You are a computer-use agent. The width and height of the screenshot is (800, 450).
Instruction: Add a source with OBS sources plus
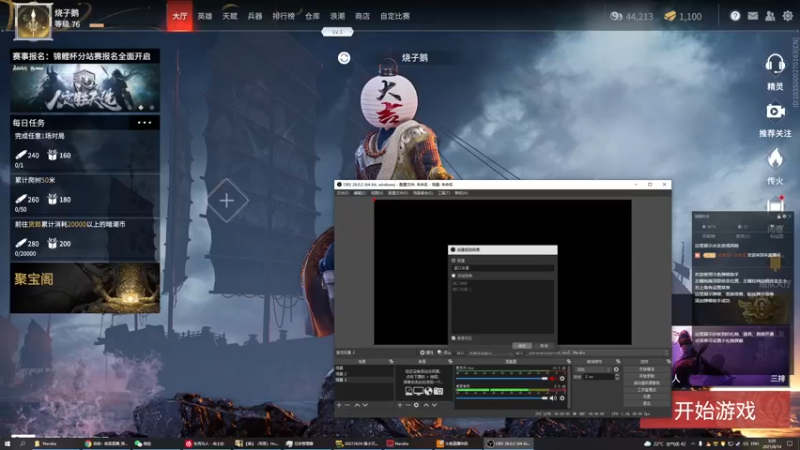[x=400, y=405]
